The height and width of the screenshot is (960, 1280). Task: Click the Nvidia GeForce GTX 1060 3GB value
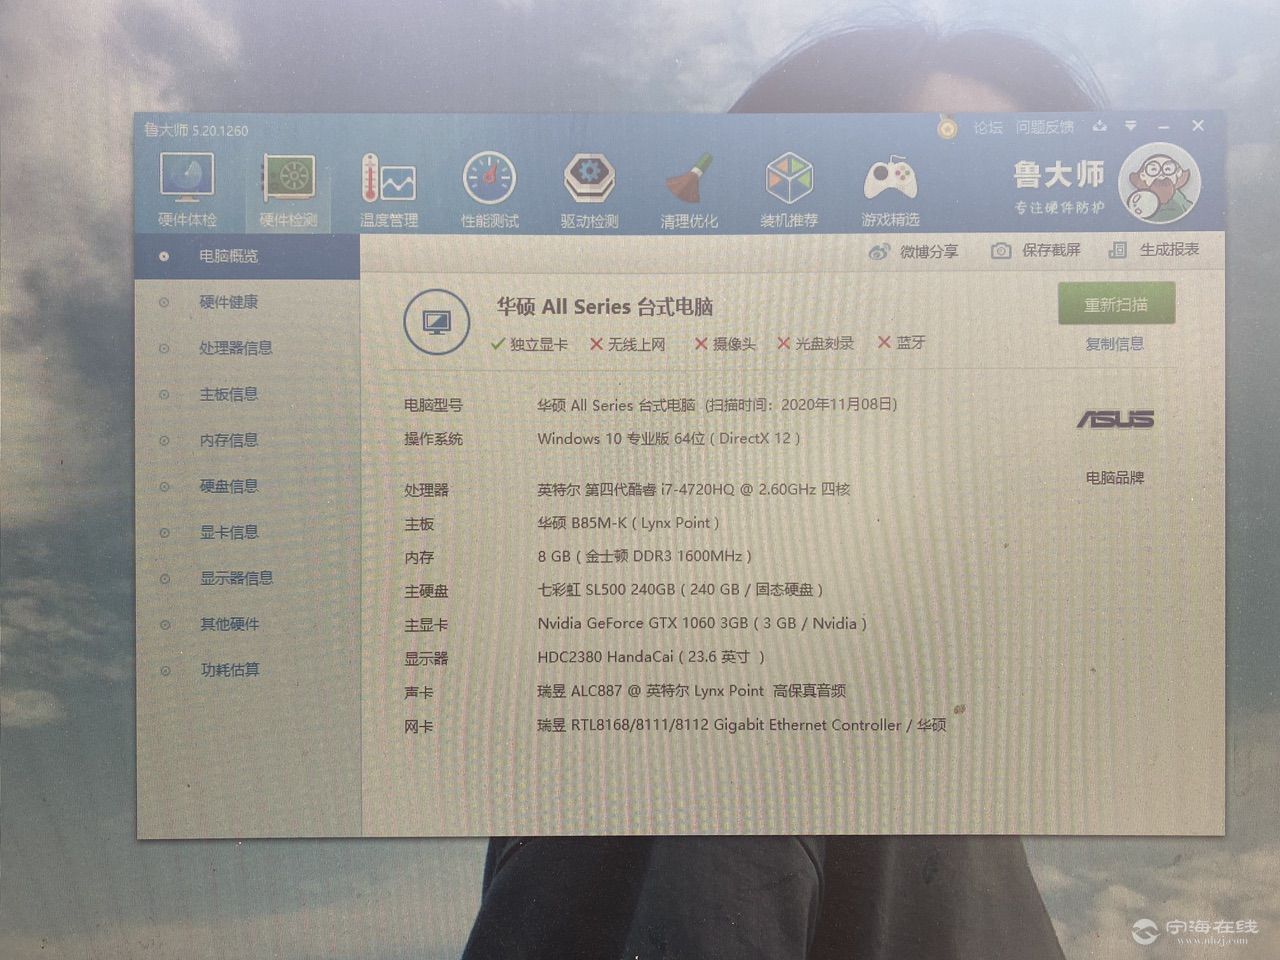[702, 623]
